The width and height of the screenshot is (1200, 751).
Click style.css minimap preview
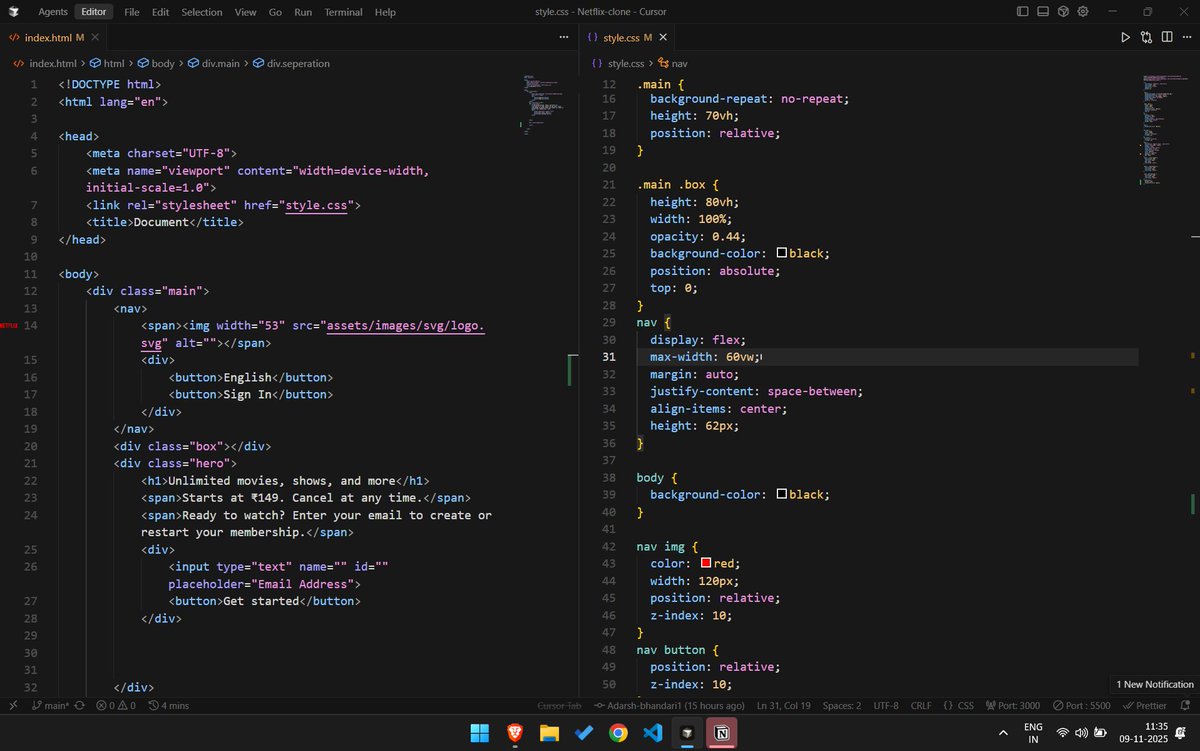coord(1163,130)
